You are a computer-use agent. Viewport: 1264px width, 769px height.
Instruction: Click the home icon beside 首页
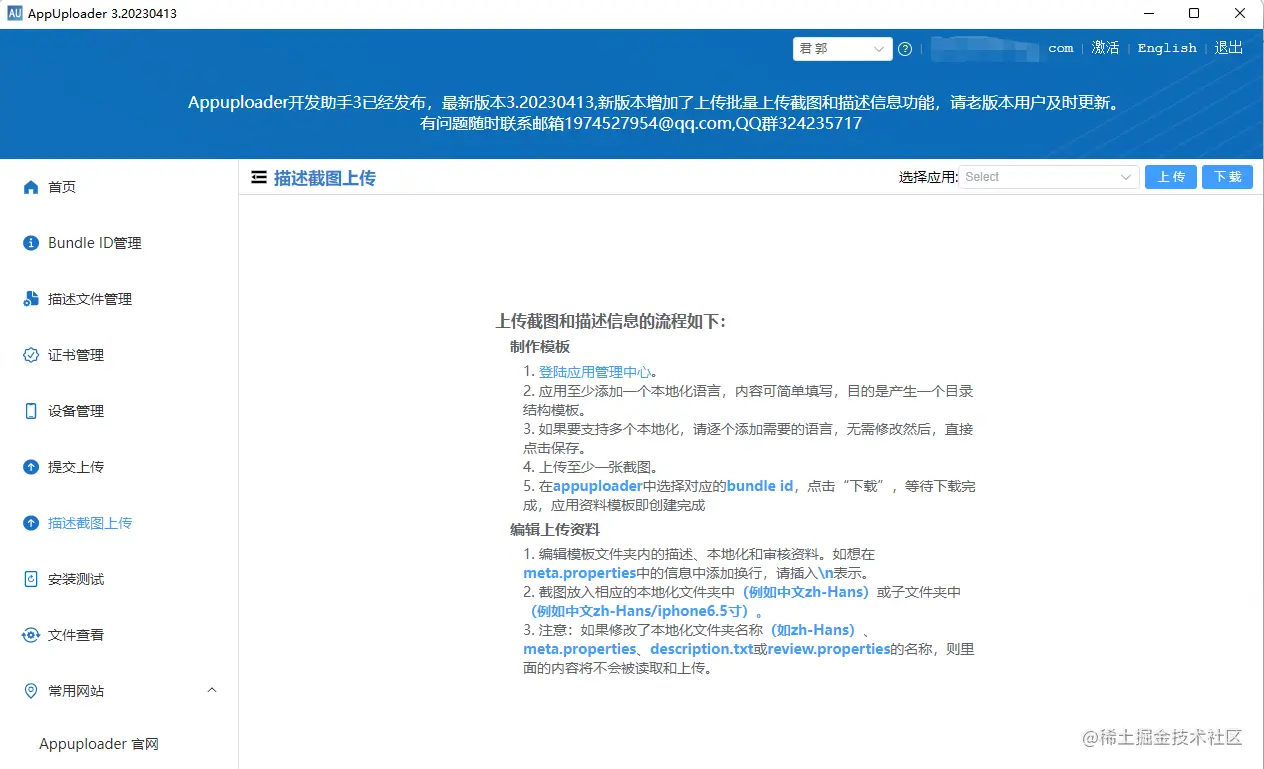pyautogui.click(x=30, y=187)
